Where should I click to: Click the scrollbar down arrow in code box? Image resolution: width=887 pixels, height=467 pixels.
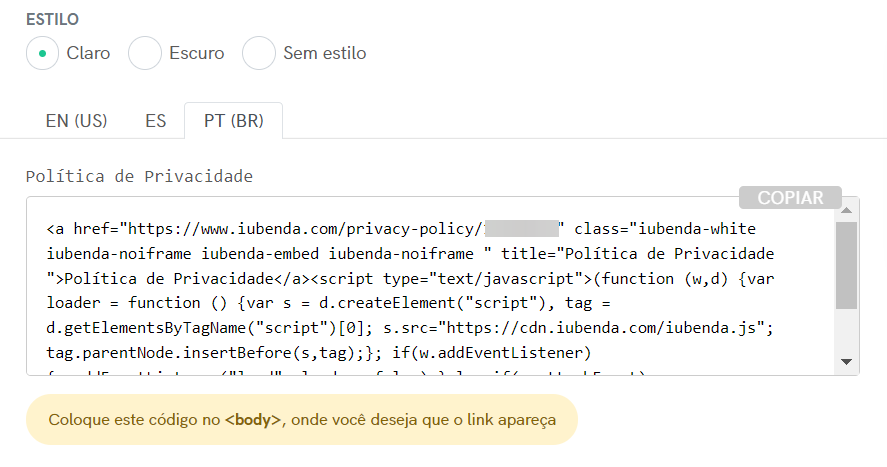click(846, 362)
